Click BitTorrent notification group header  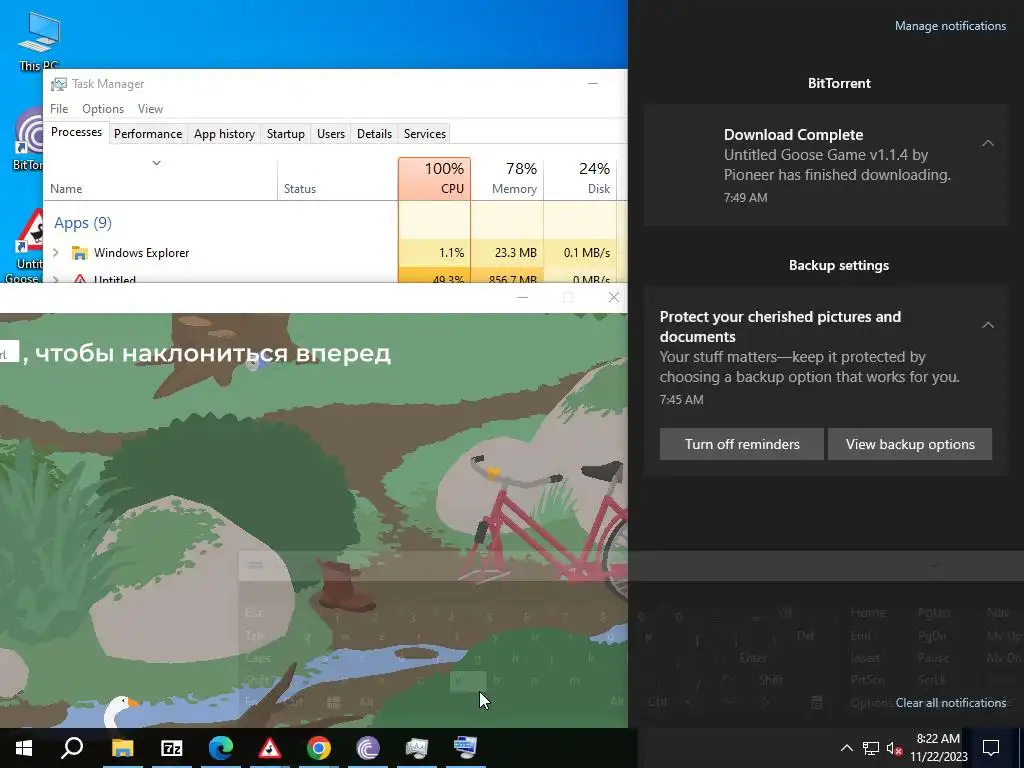(x=839, y=83)
